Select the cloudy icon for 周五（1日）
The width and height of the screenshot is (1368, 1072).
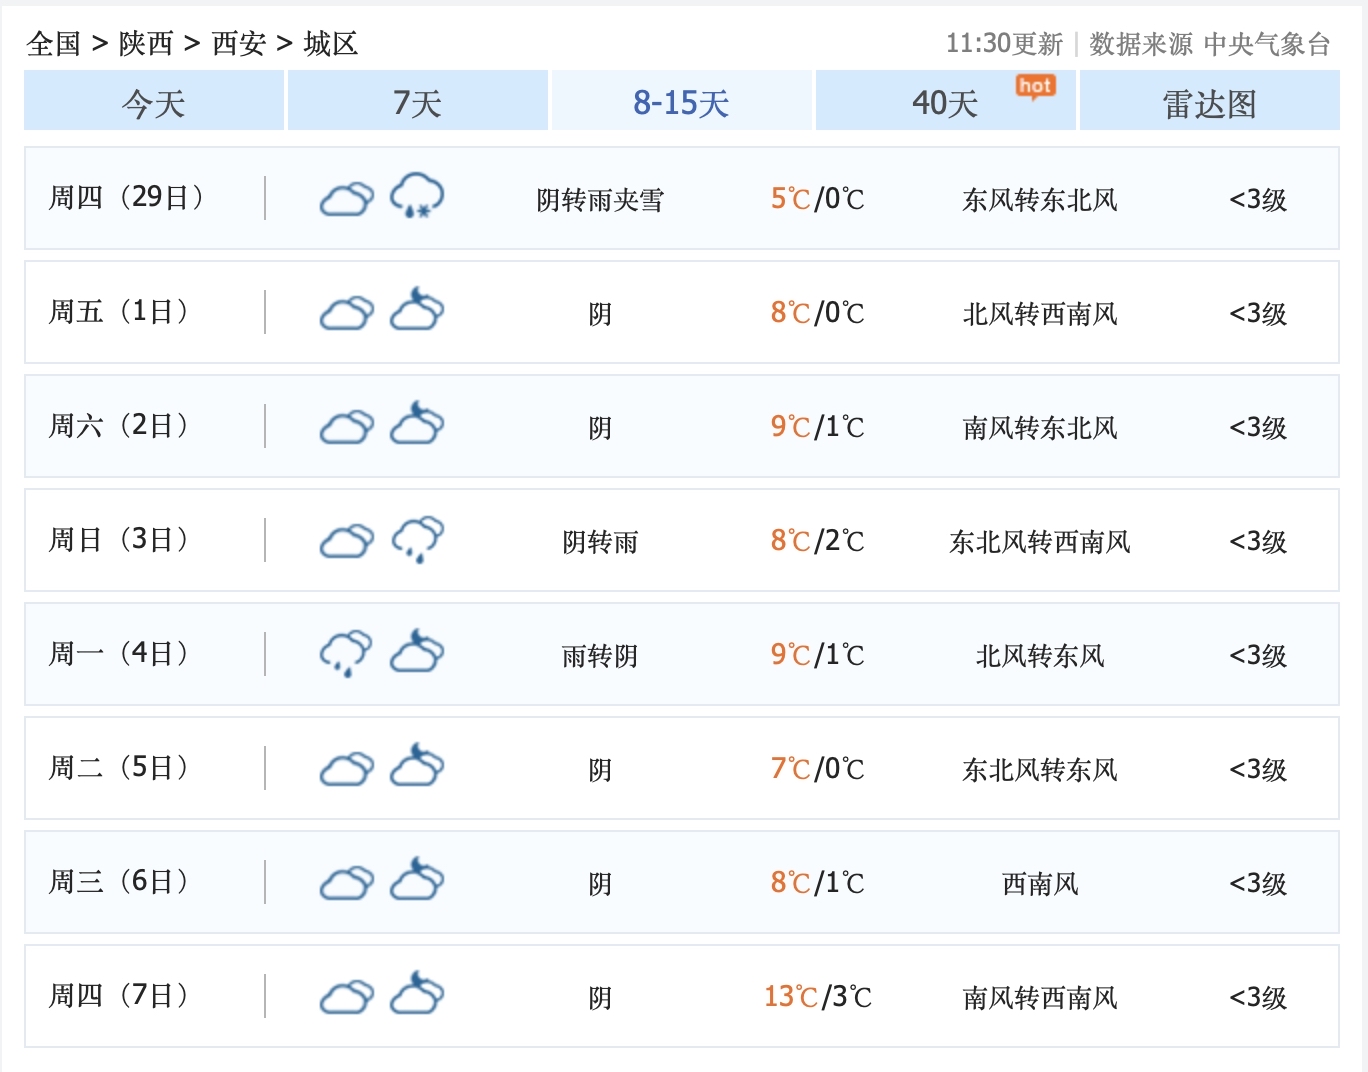tap(345, 311)
